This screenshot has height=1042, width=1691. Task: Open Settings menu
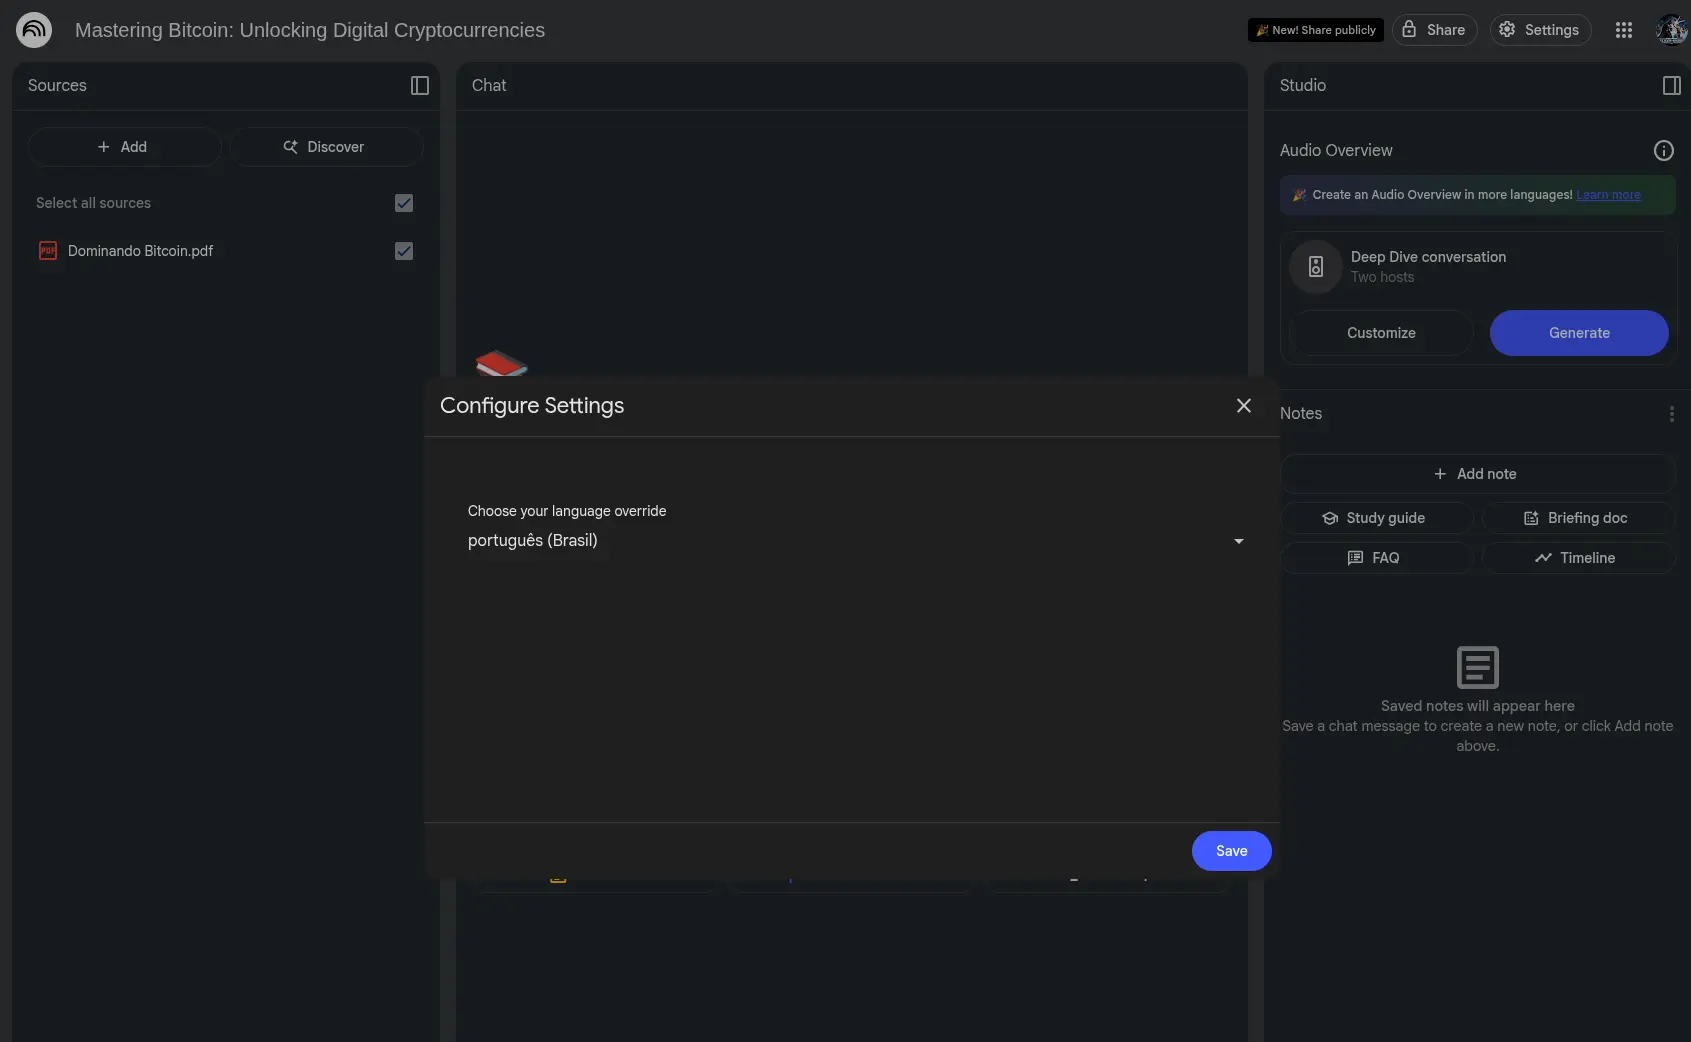tap(1540, 30)
